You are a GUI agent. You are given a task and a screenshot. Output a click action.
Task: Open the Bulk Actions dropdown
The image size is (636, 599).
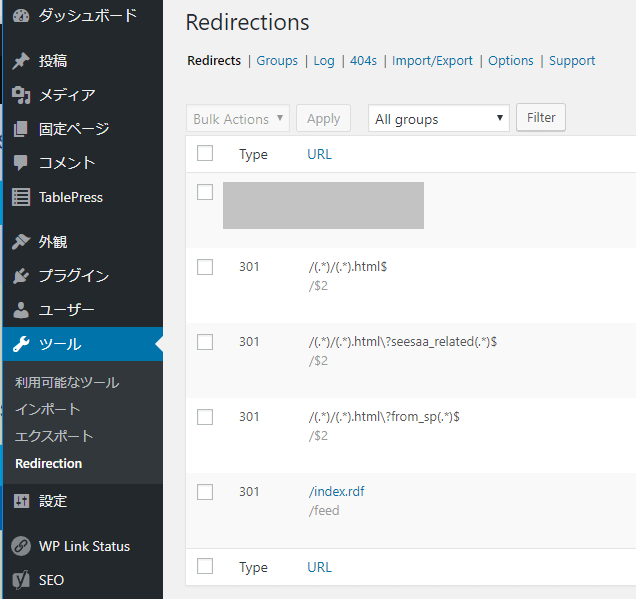pos(238,119)
